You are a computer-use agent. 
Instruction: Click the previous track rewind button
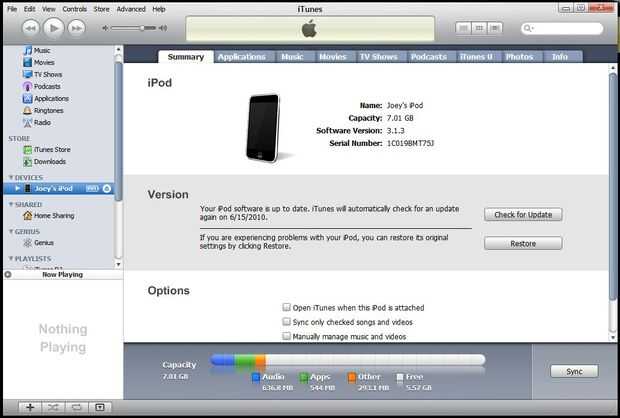pyautogui.click(x=31, y=28)
